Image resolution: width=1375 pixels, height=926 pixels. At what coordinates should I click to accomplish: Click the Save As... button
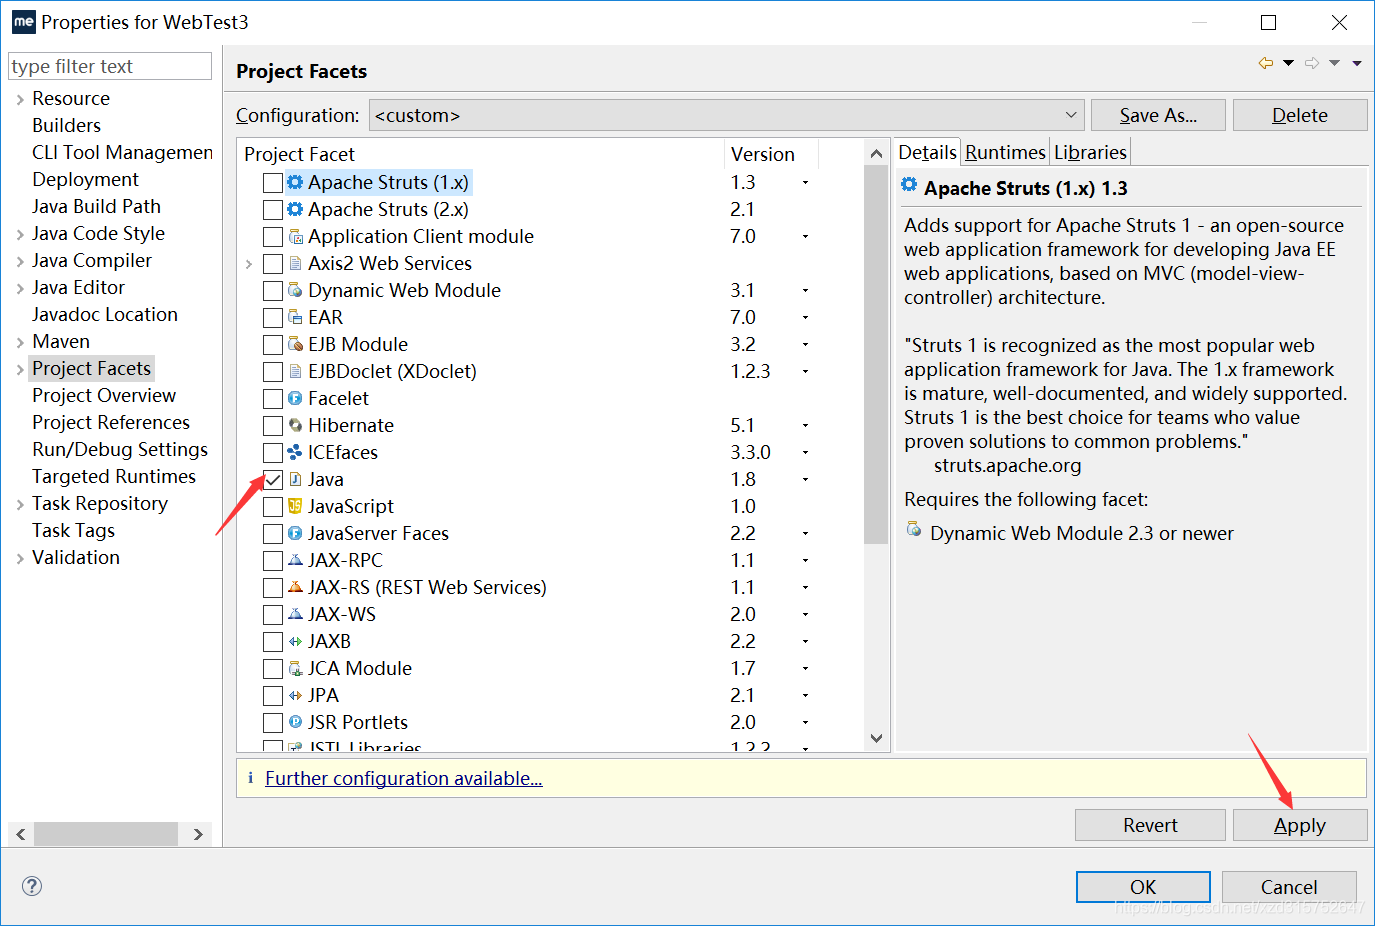(x=1158, y=115)
